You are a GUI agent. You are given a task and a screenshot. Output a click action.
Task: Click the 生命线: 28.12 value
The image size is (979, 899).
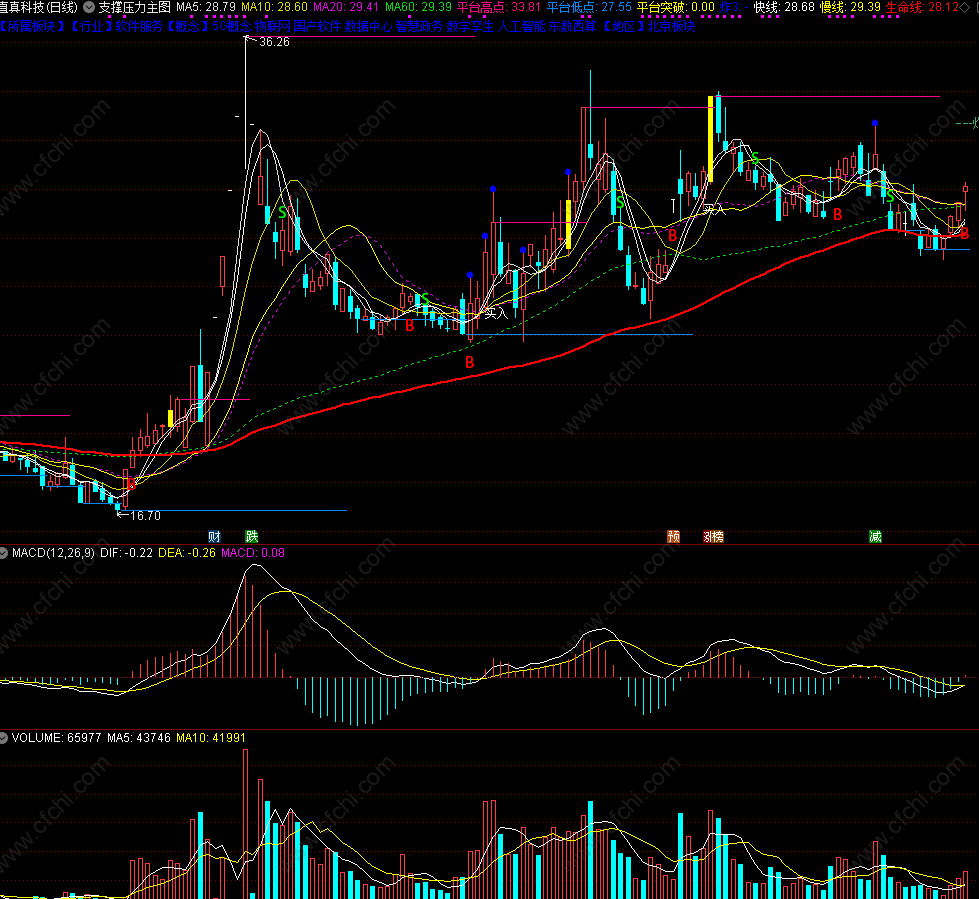click(x=923, y=7)
